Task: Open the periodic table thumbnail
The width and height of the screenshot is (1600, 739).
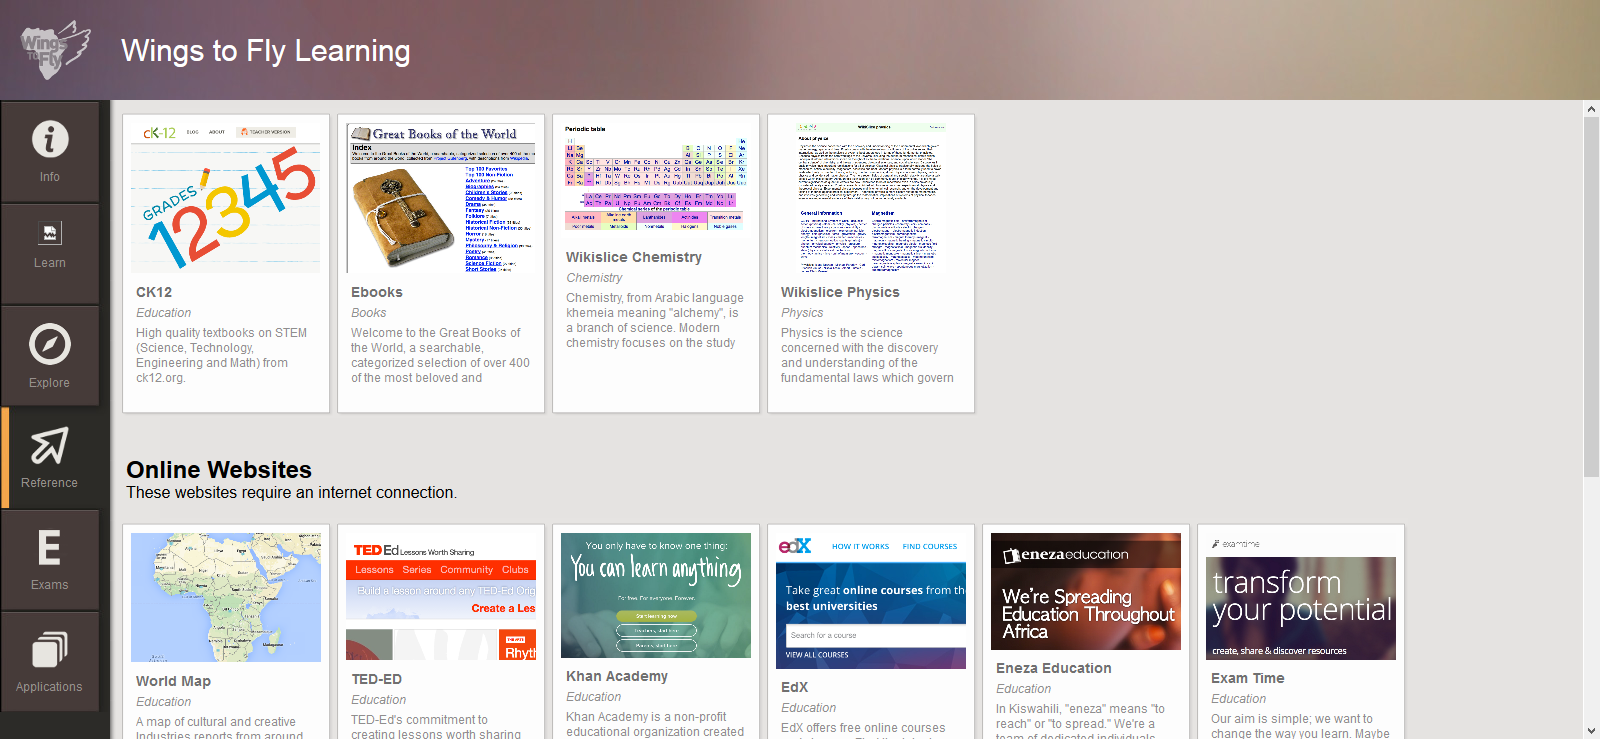Action: (x=656, y=180)
